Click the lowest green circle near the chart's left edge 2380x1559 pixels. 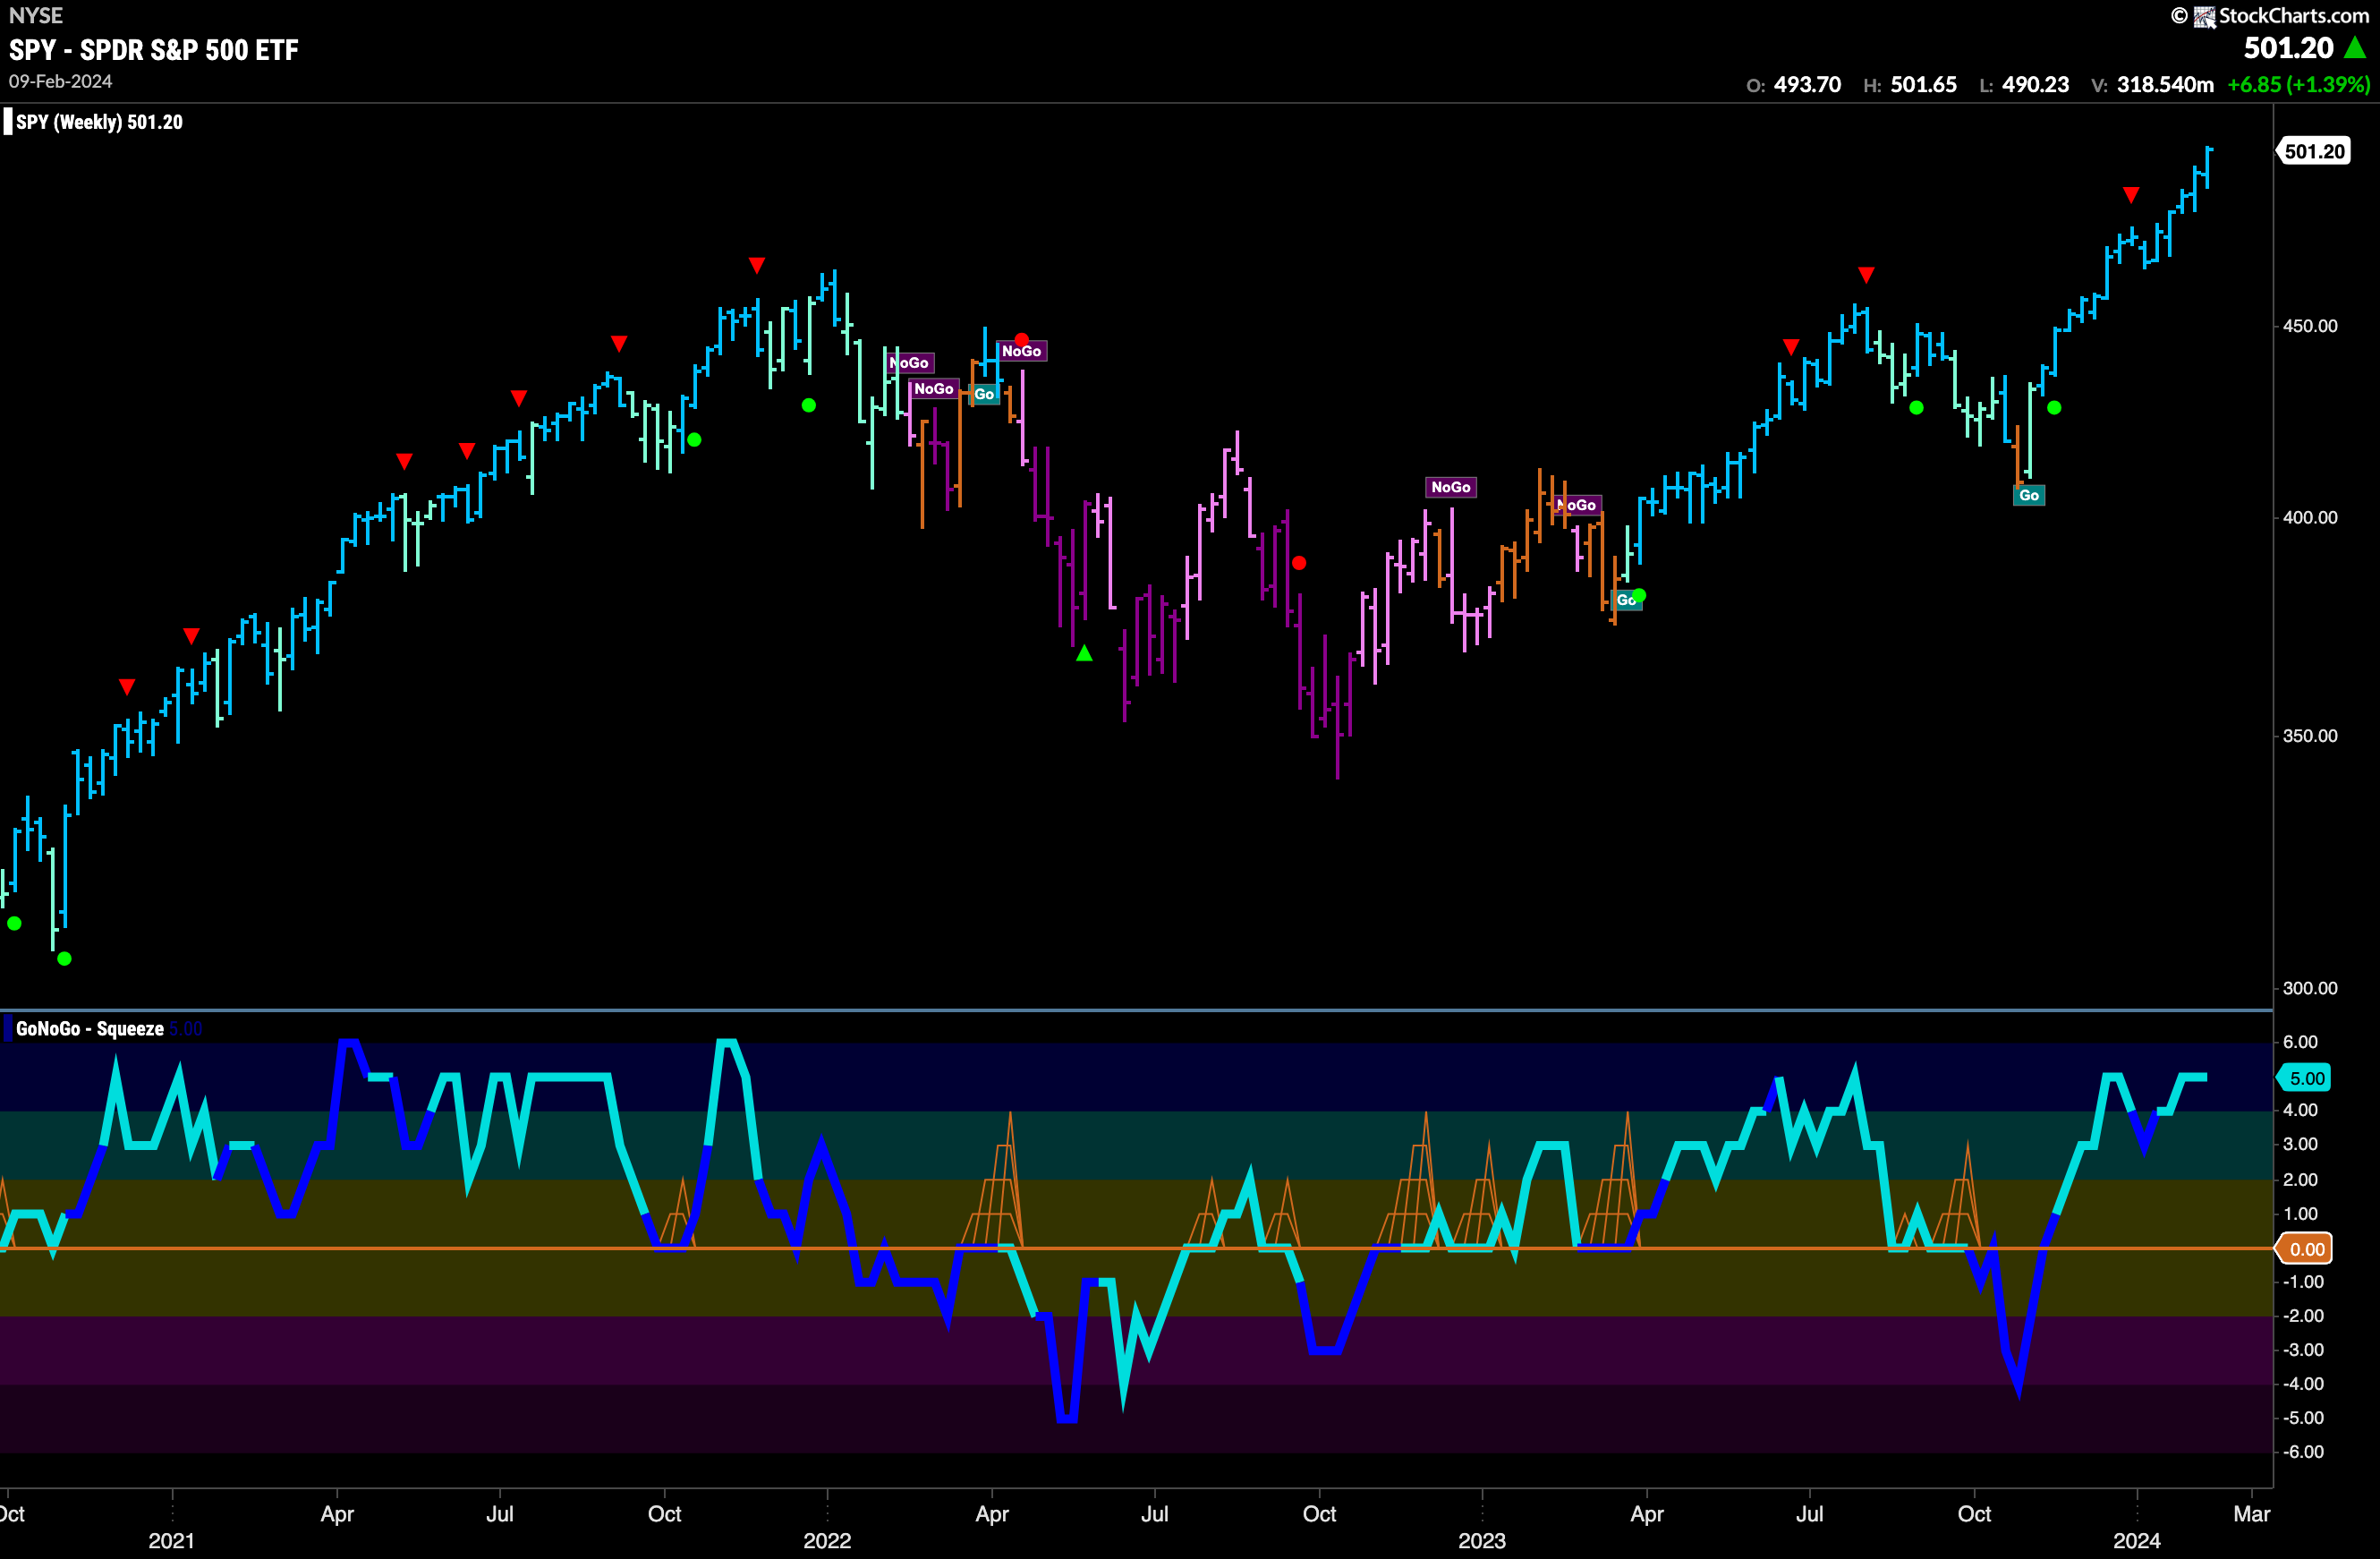point(64,958)
